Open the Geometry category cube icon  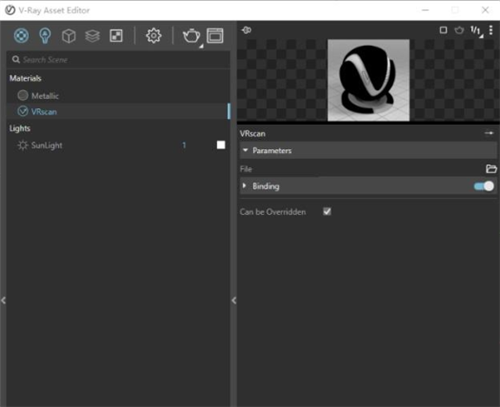[69, 36]
